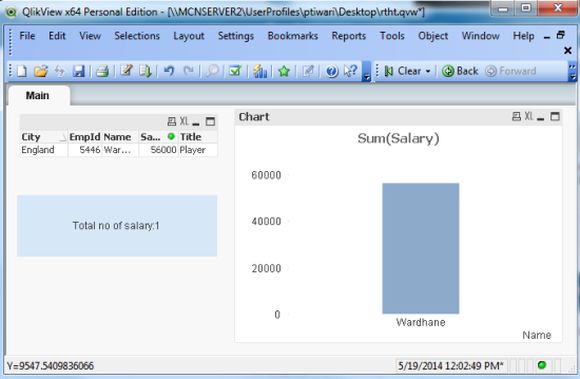This screenshot has height=379, width=580.
Task: Click the Title column header
Action: pyautogui.click(x=198, y=137)
